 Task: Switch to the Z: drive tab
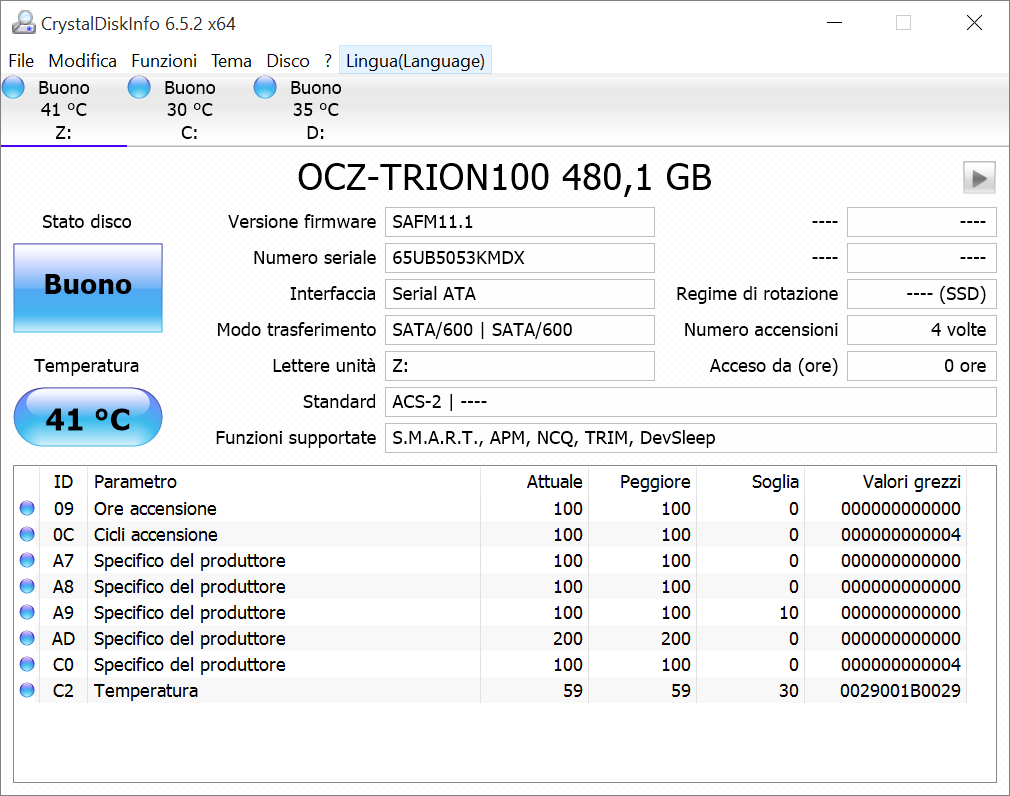point(64,110)
